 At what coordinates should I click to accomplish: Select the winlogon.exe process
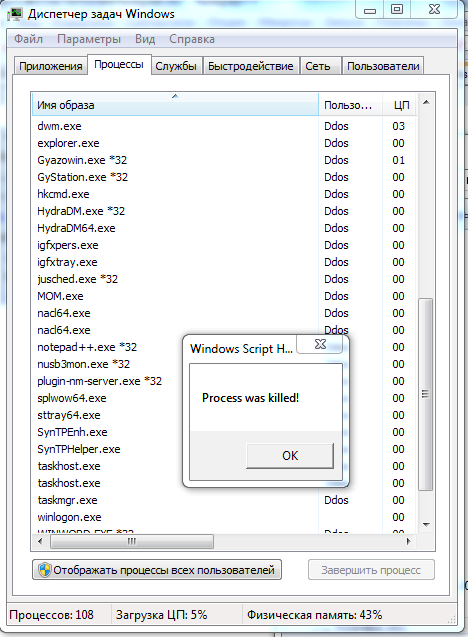tap(224, 518)
